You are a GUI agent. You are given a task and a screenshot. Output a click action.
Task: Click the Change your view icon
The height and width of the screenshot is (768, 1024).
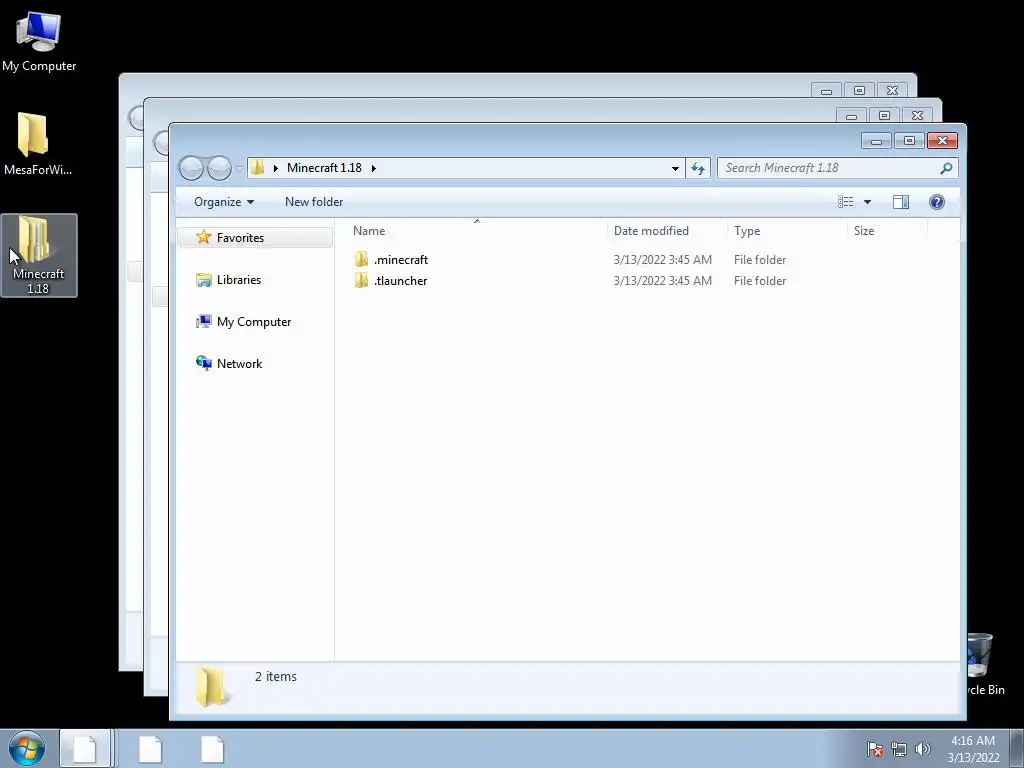click(846, 202)
